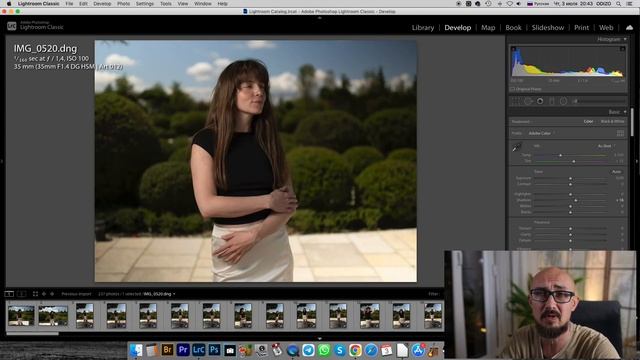Click the Auto tone button
This screenshot has width=640, height=360.
coord(616,171)
